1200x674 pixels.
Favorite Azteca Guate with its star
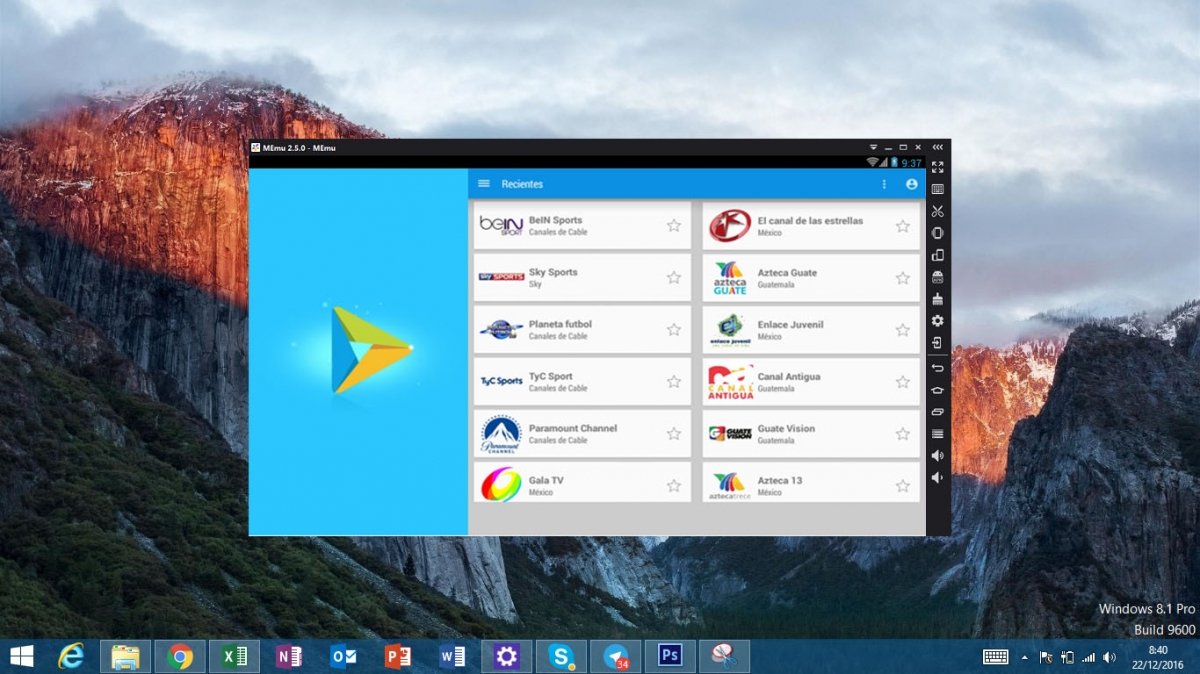click(902, 278)
